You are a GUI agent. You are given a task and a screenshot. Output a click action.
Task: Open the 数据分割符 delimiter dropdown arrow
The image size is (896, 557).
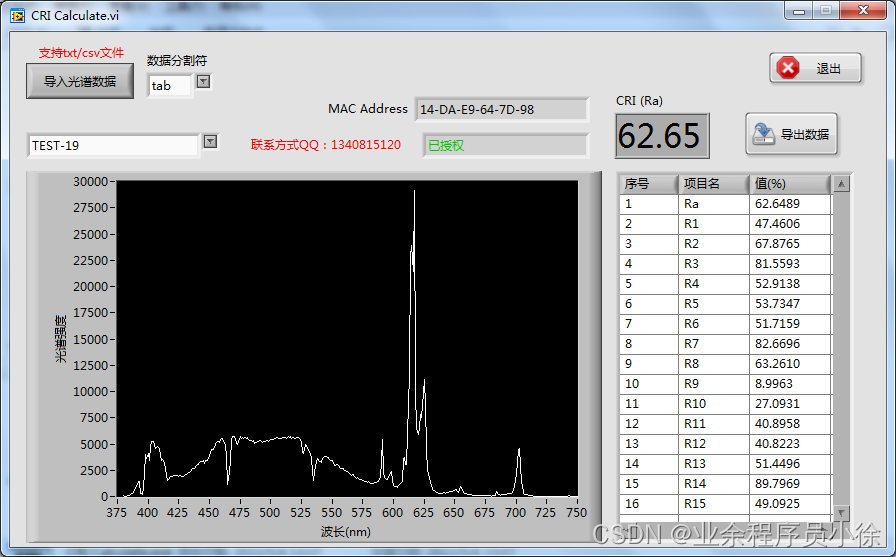(203, 82)
